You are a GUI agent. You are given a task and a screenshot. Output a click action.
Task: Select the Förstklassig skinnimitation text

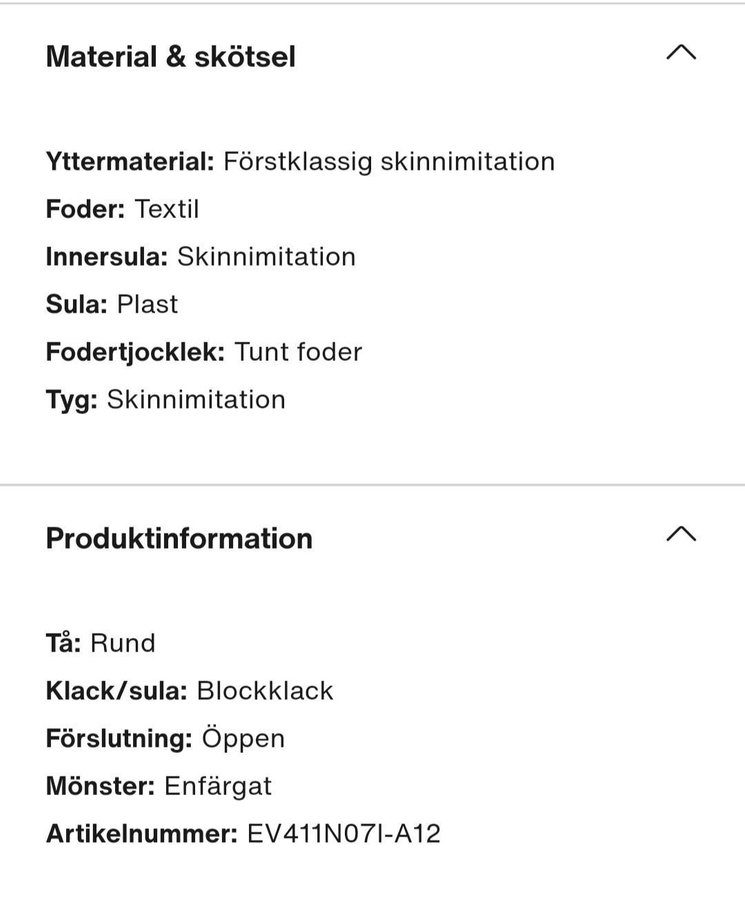pyautogui.click(x=389, y=161)
